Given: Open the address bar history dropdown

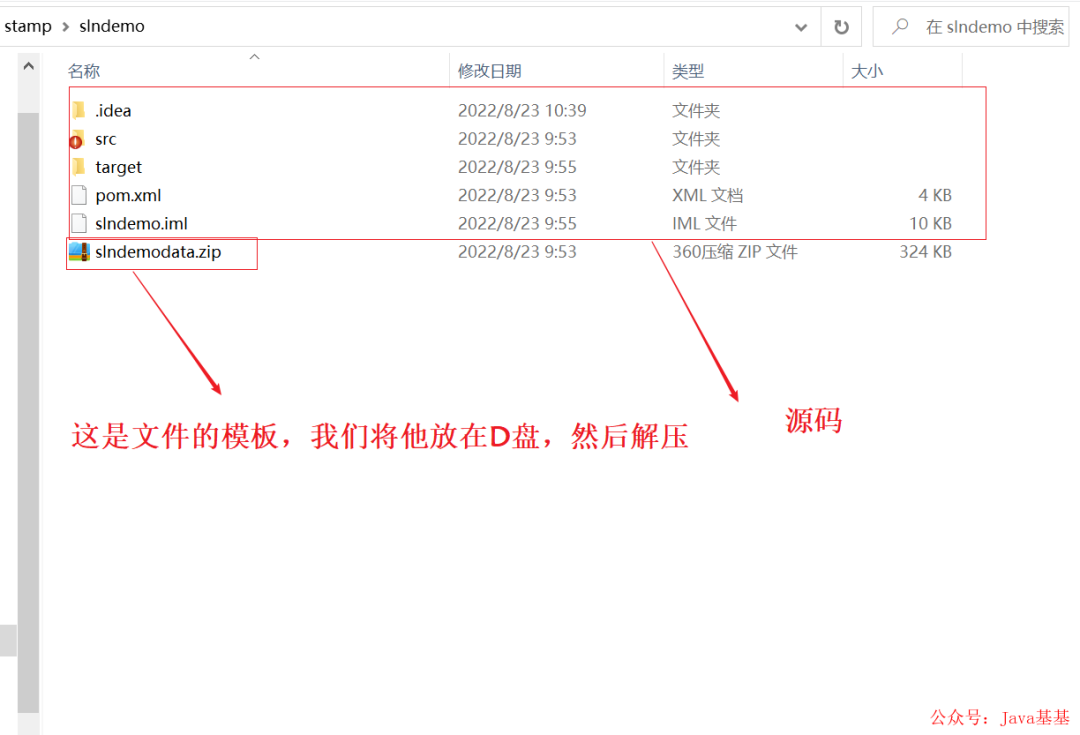Looking at the screenshot, I should click(800, 26).
